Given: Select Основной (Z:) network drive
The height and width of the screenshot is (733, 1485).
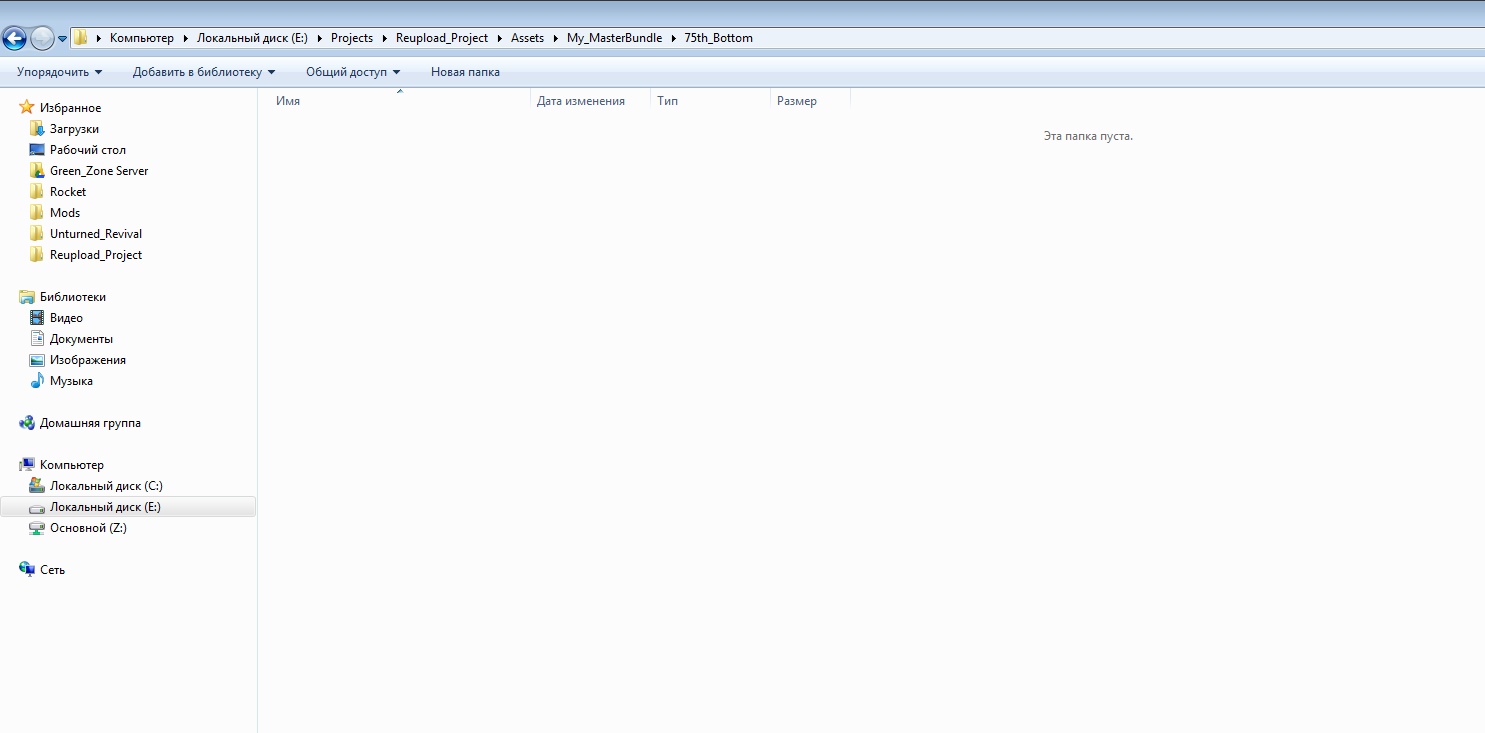Looking at the screenshot, I should (88, 528).
